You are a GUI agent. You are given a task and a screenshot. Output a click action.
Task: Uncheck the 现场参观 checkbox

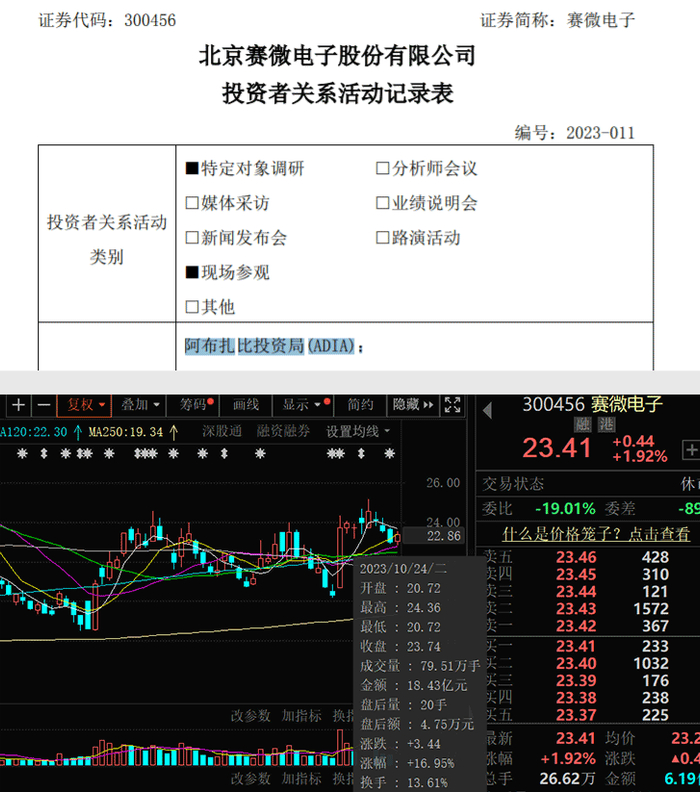(x=192, y=273)
